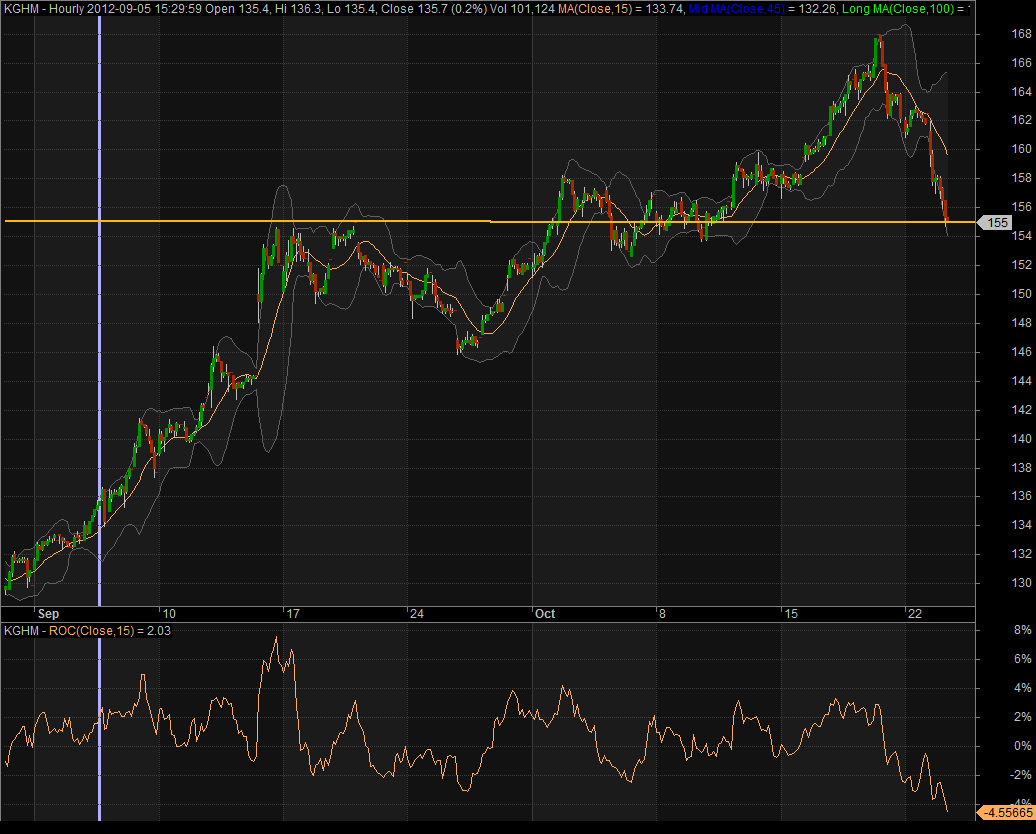Screen dimensions: 1036x834
Task: Click date 24 on the time axis
Action: coord(417,614)
